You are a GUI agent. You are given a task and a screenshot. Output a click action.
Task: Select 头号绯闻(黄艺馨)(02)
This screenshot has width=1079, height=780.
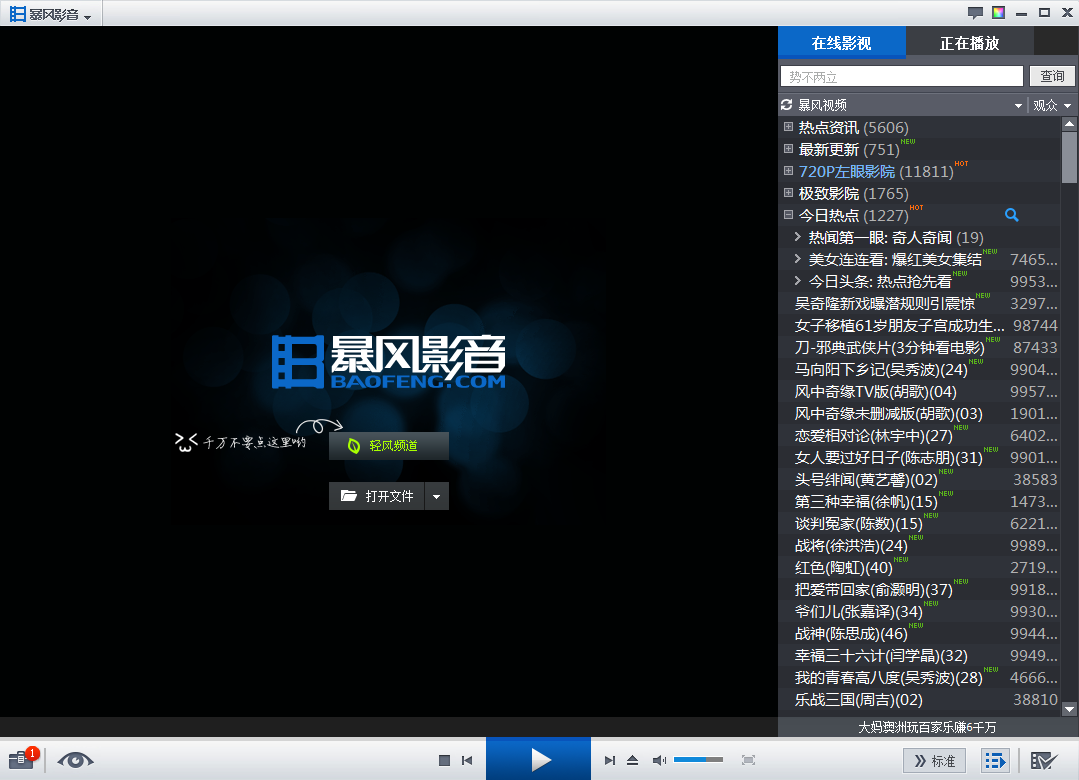920,480
